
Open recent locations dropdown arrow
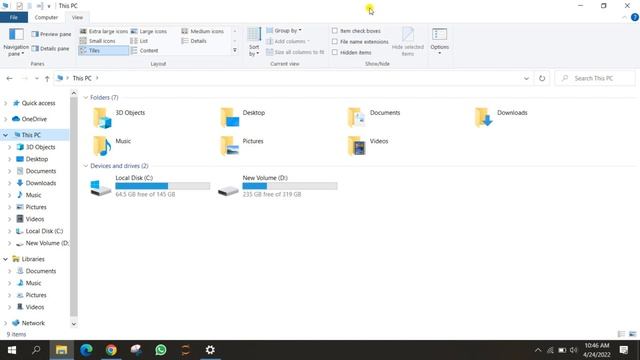tap(36, 78)
